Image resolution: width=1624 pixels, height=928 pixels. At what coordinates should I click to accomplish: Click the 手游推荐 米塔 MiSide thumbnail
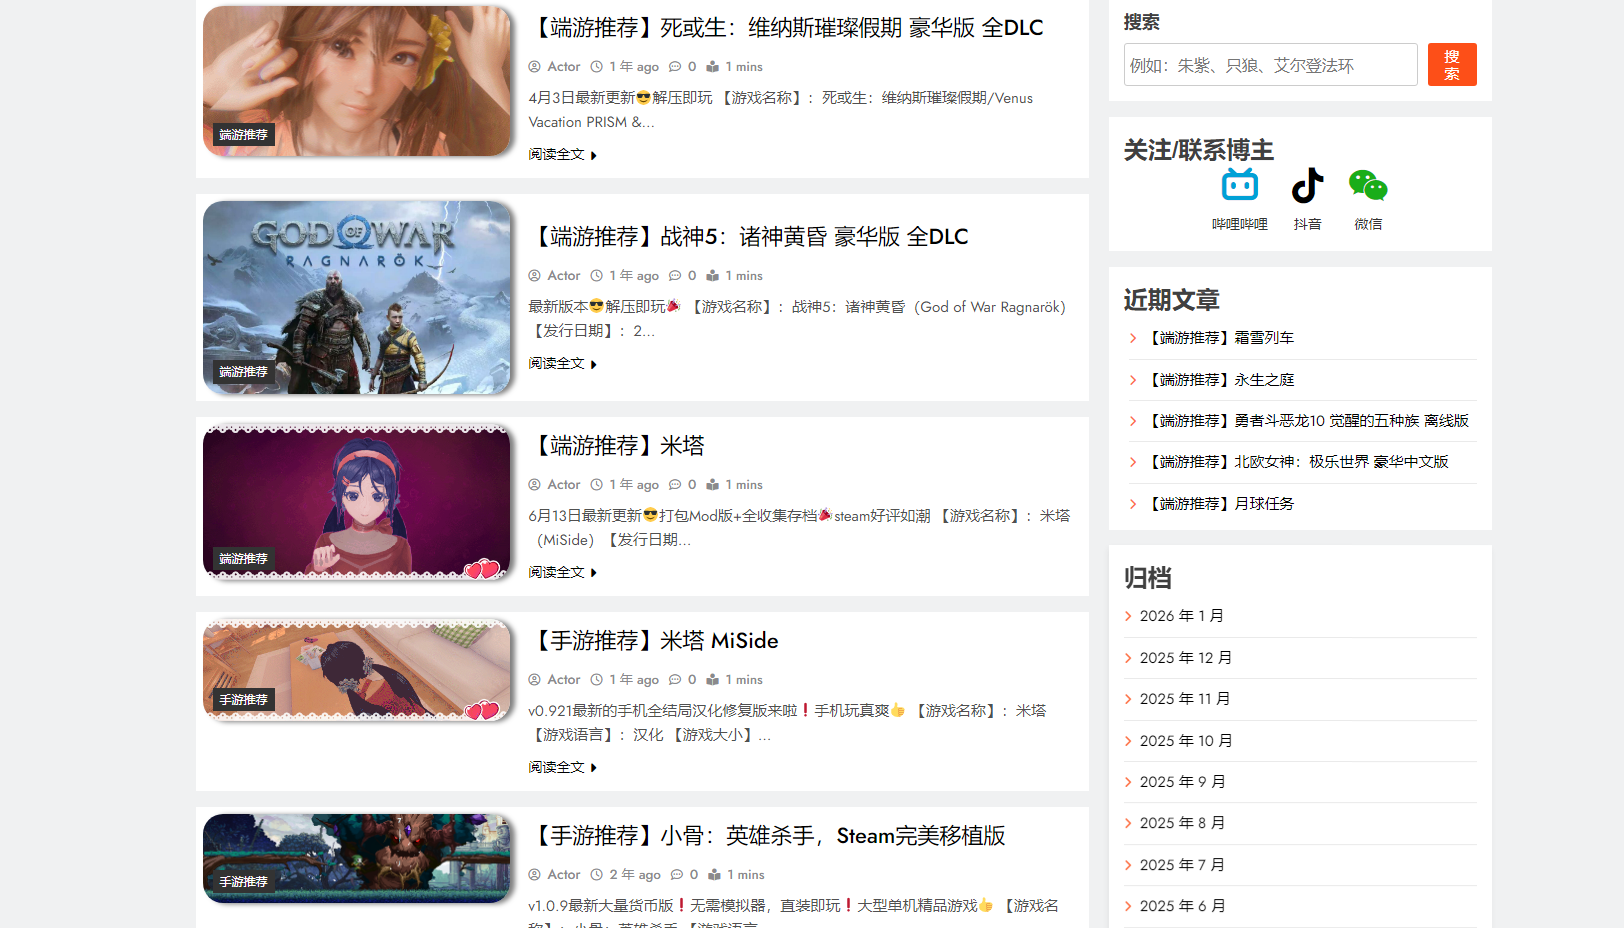[357, 670]
